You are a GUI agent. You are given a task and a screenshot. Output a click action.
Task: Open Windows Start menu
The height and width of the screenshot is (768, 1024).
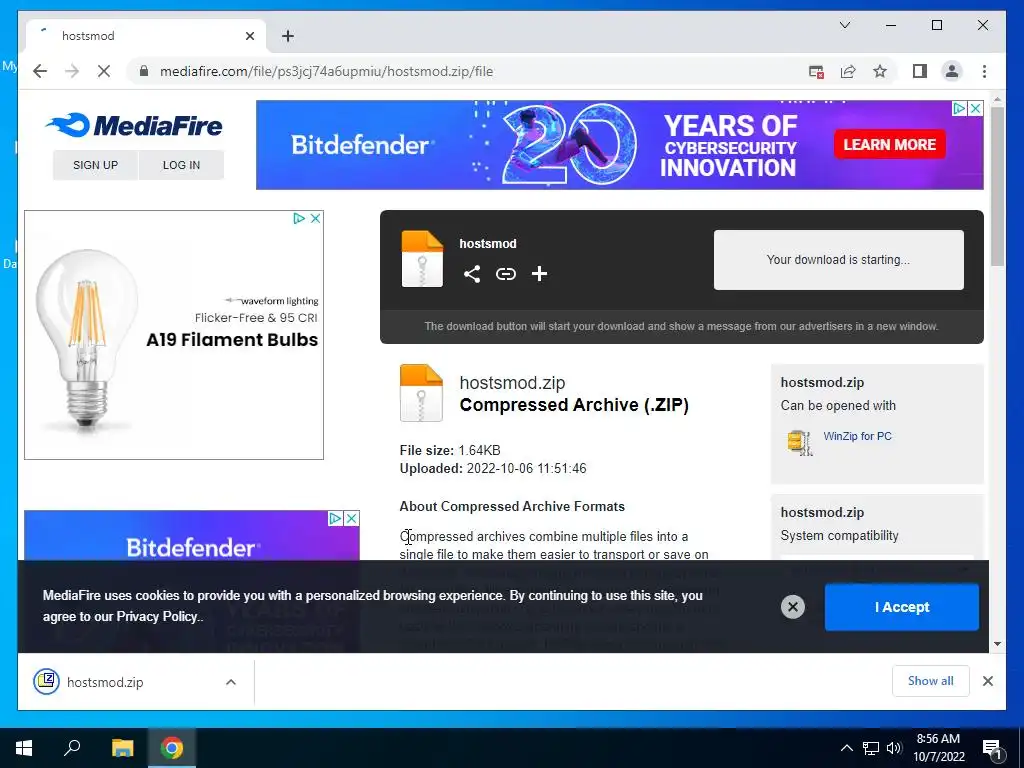pyautogui.click(x=24, y=748)
